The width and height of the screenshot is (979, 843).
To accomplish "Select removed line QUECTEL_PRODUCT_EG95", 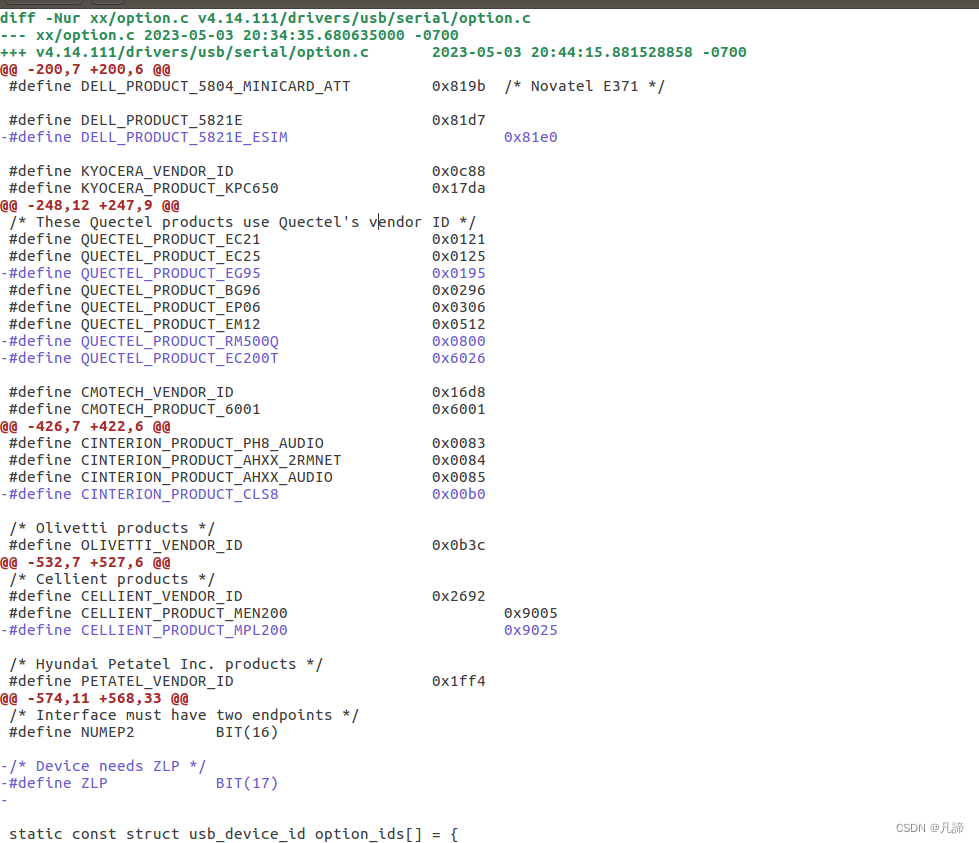I will point(243,273).
